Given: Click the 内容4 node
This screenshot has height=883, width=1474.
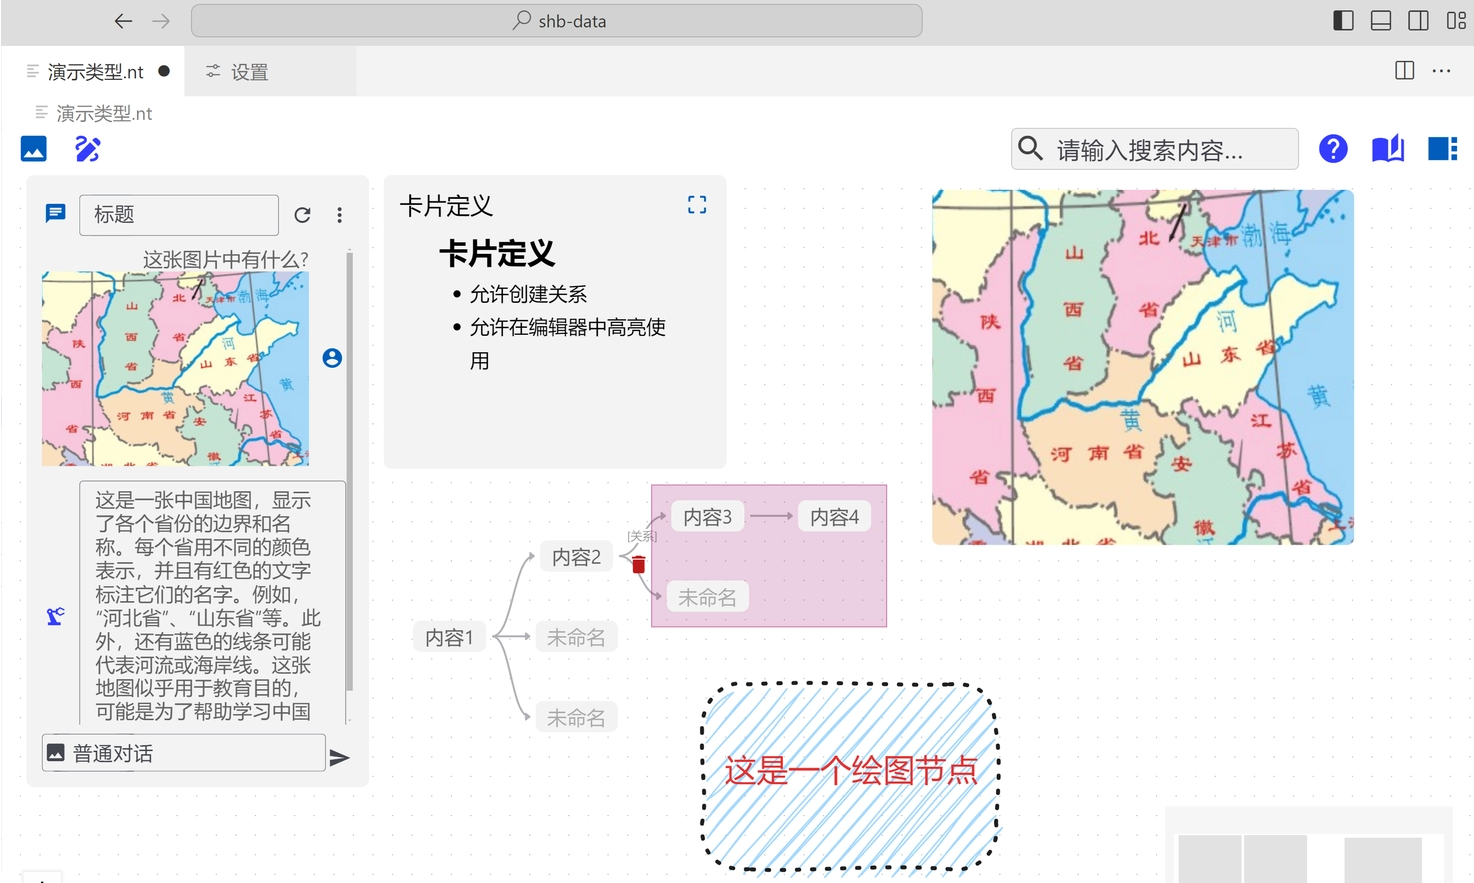Looking at the screenshot, I should coord(834,517).
